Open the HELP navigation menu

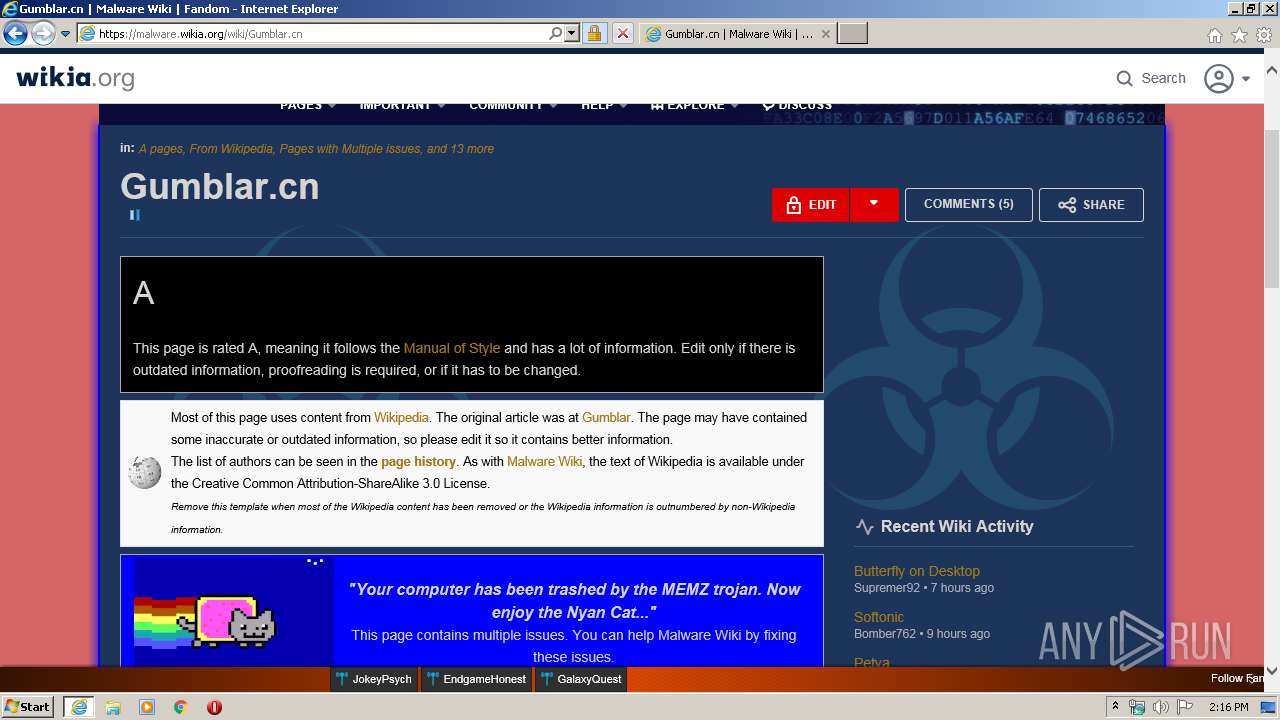(x=604, y=105)
